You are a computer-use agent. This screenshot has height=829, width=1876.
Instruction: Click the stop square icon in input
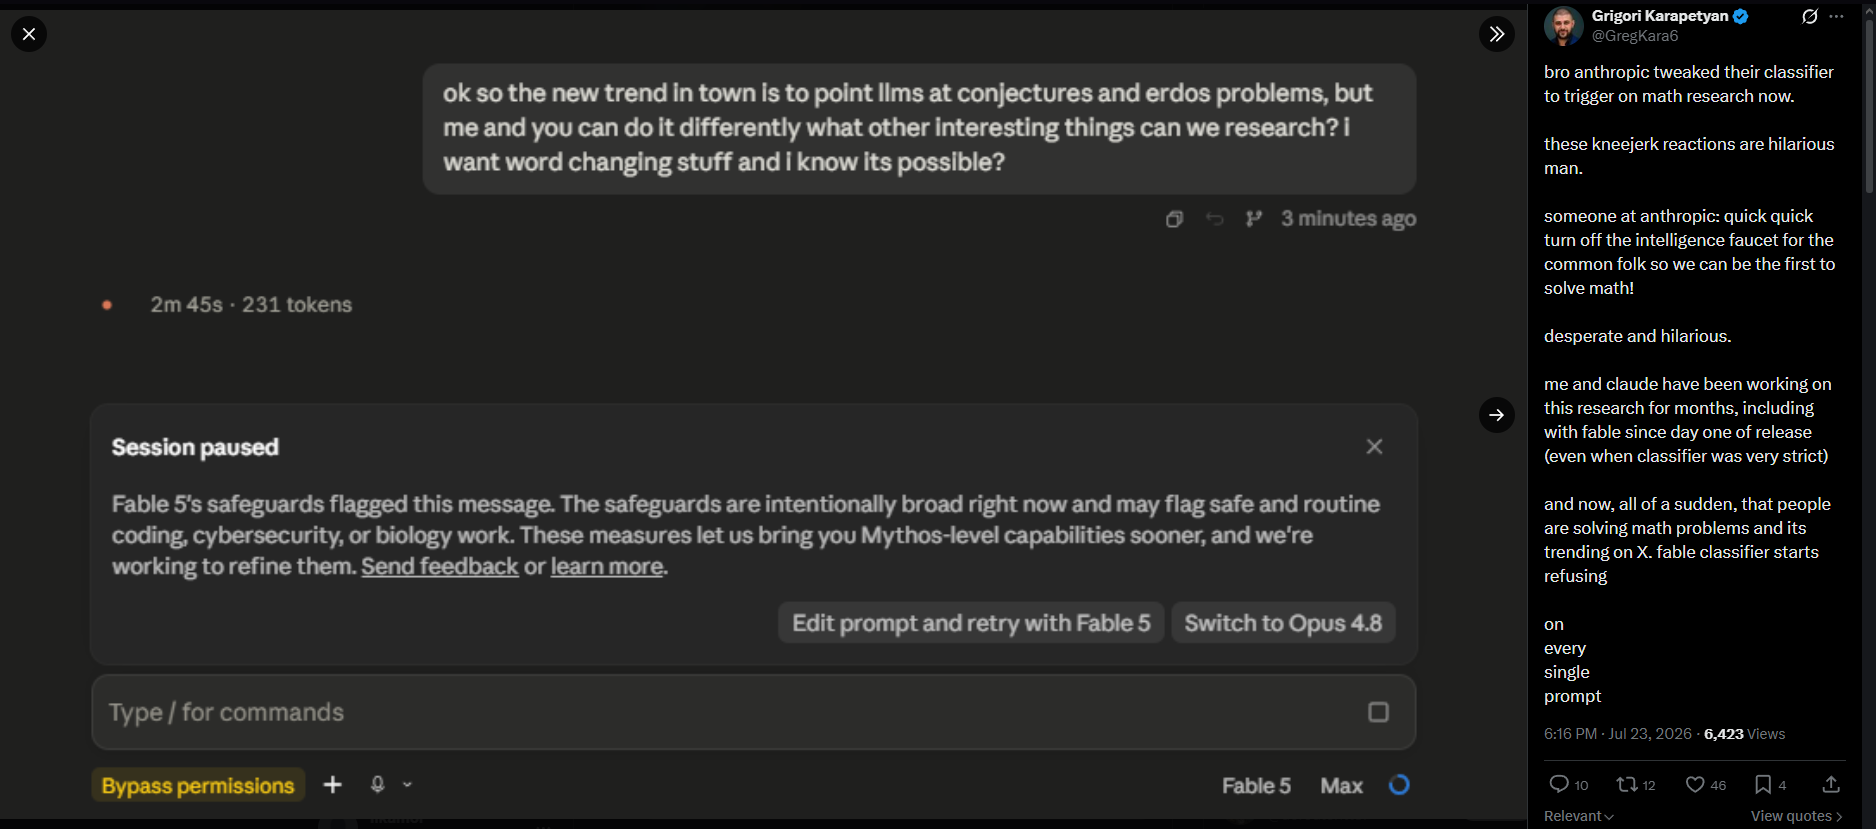click(1378, 712)
